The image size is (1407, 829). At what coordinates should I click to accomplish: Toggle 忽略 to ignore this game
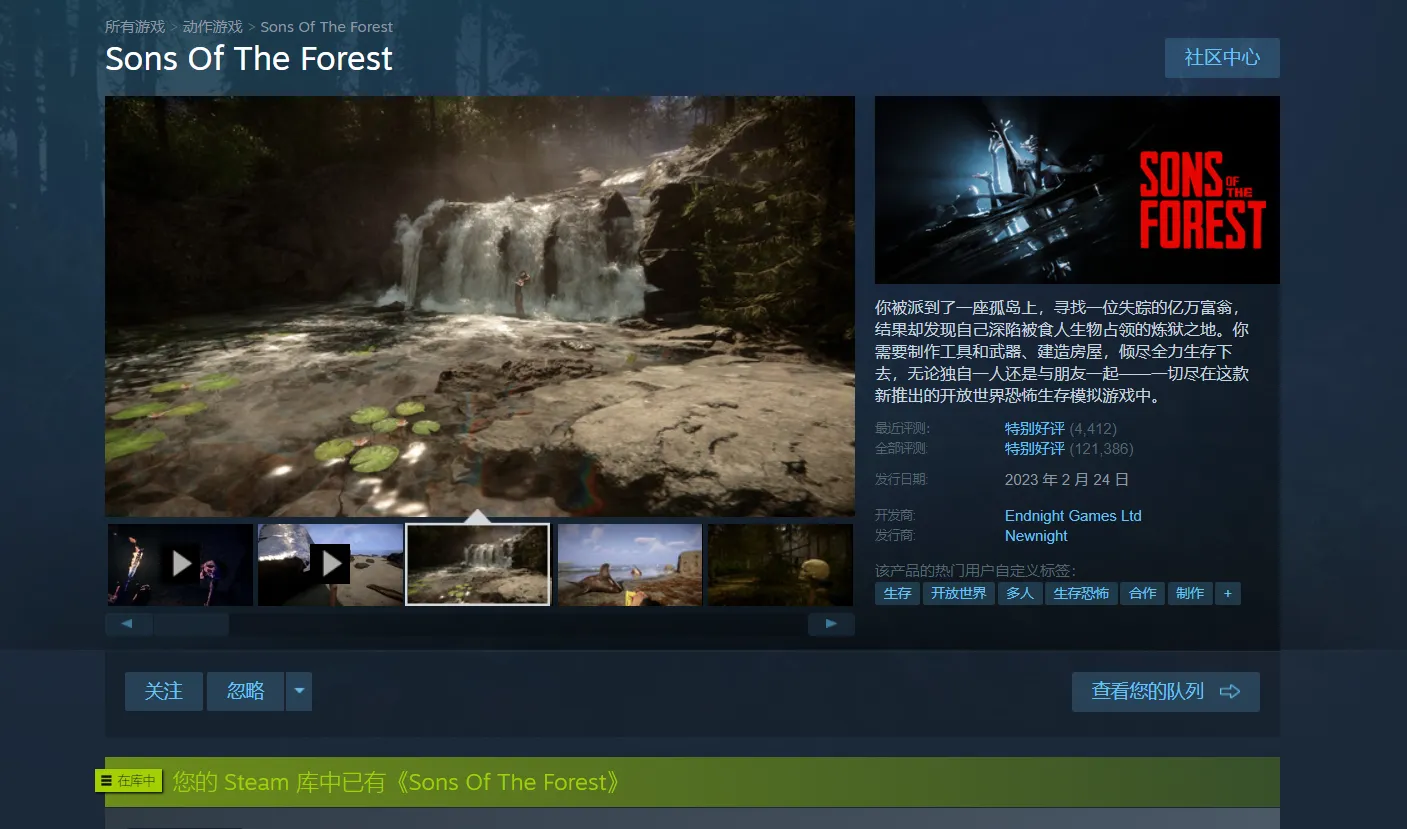click(245, 691)
